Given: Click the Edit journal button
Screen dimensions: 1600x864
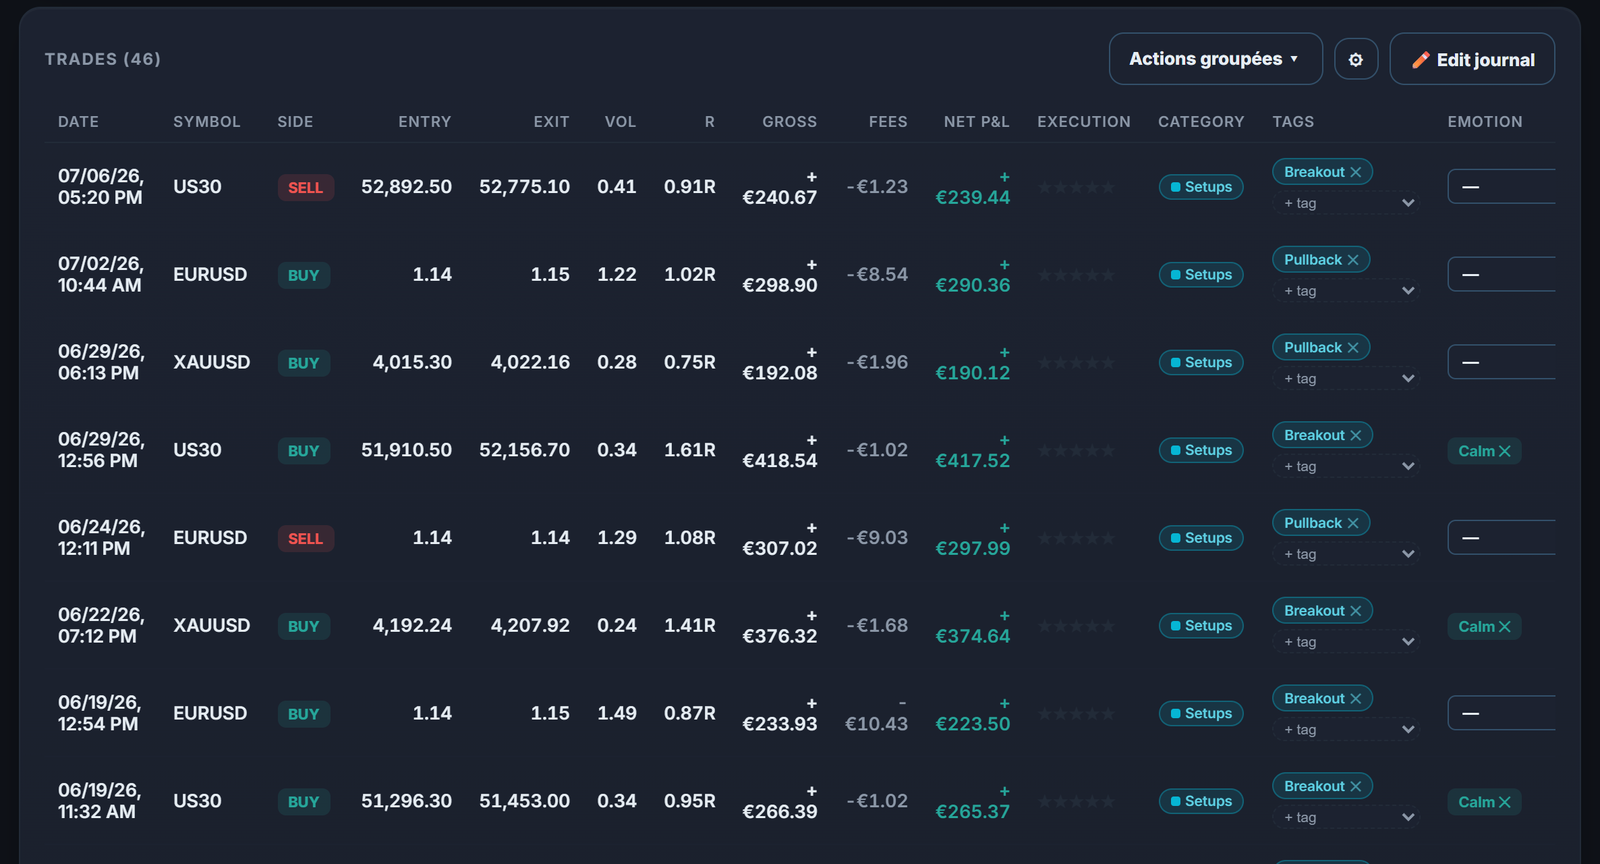Looking at the screenshot, I should 1472,59.
